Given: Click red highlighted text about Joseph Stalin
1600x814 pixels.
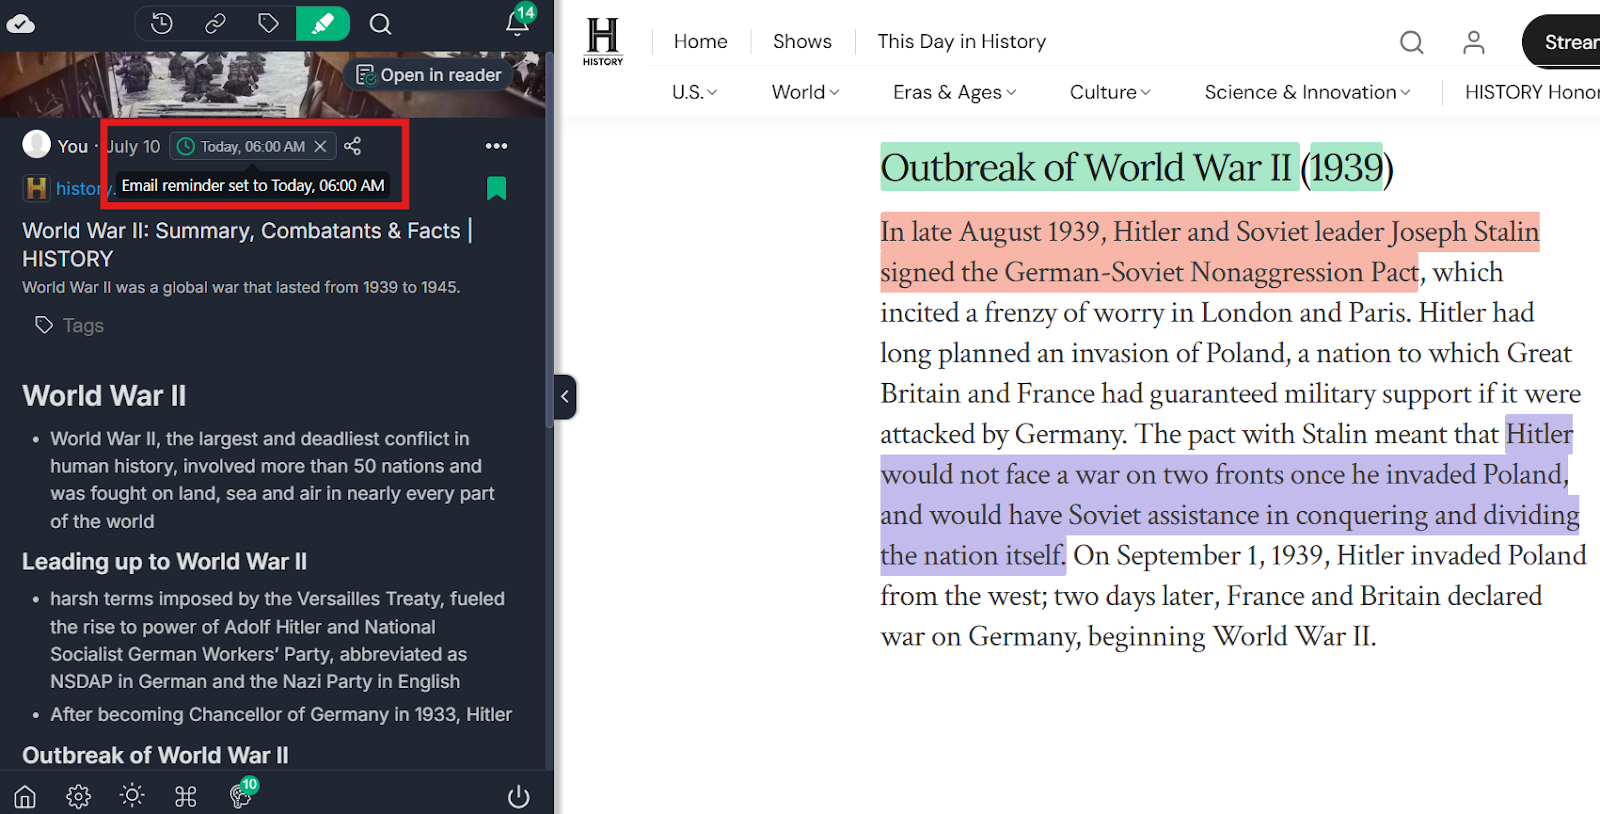Looking at the screenshot, I should pos(1209,251).
